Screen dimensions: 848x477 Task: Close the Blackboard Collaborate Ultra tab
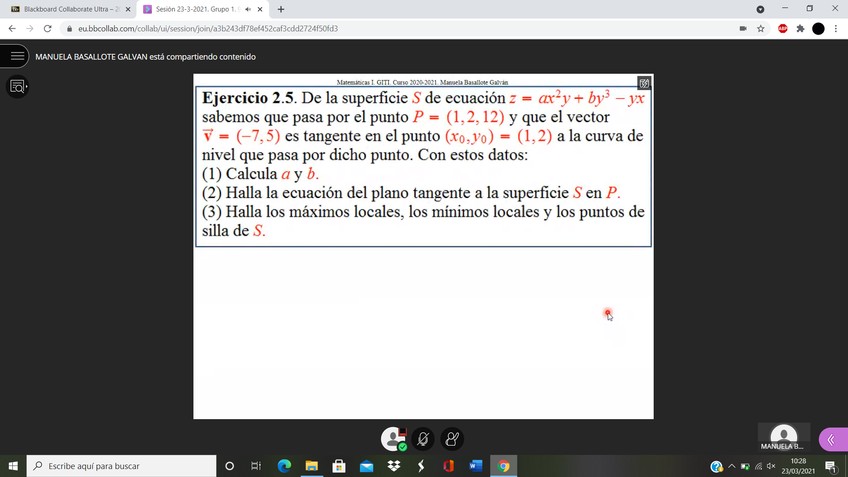[x=128, y=9]
